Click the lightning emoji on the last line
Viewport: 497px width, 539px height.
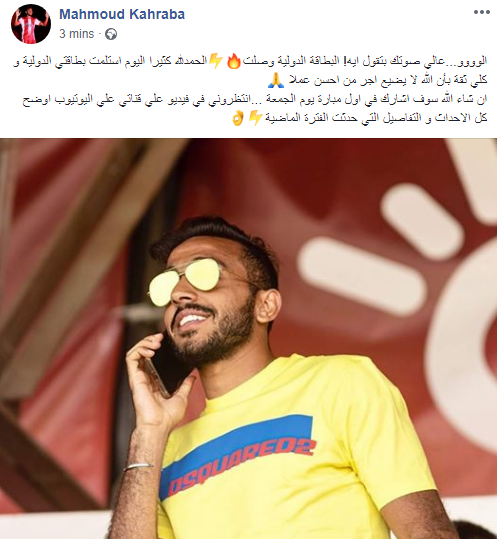pyautogui.click(x=255, y=118)
